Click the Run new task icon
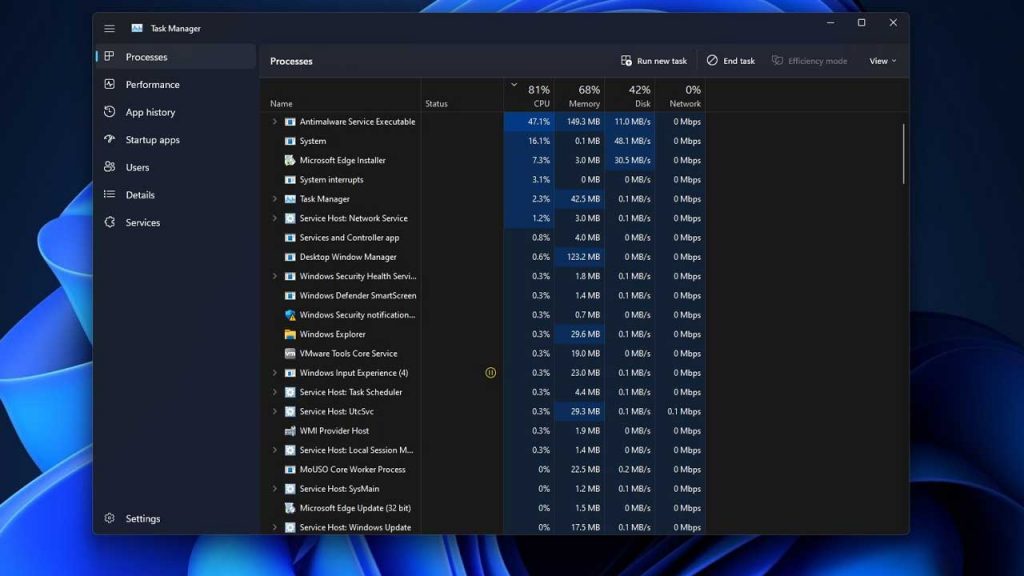1024x576 pixels. coord(626,61)
